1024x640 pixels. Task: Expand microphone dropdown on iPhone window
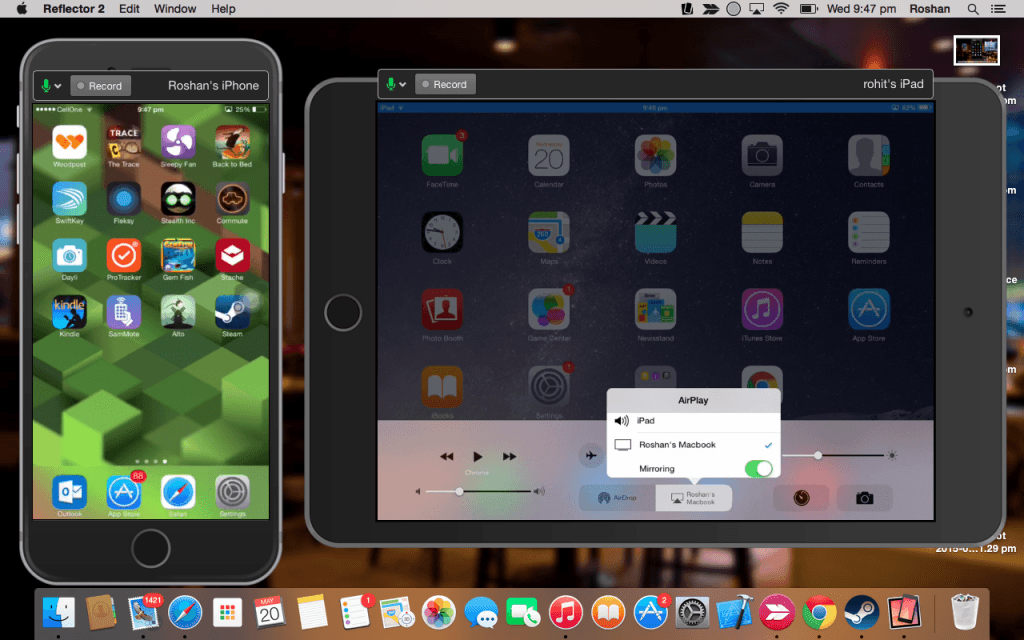[x=49, y=86]
